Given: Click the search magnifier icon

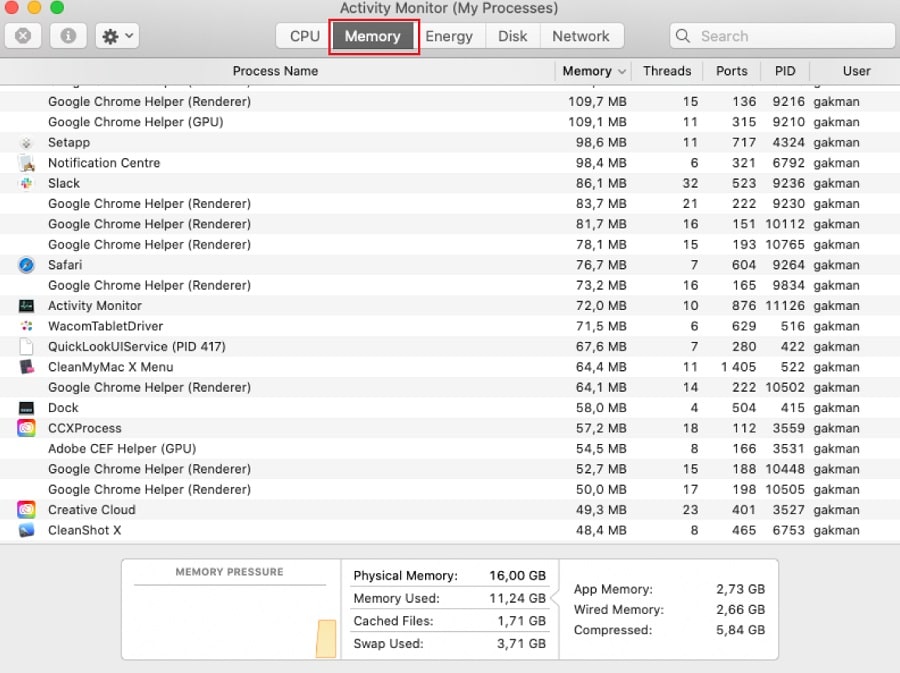Looking at the screenshot, I should (x=682, y=36).
